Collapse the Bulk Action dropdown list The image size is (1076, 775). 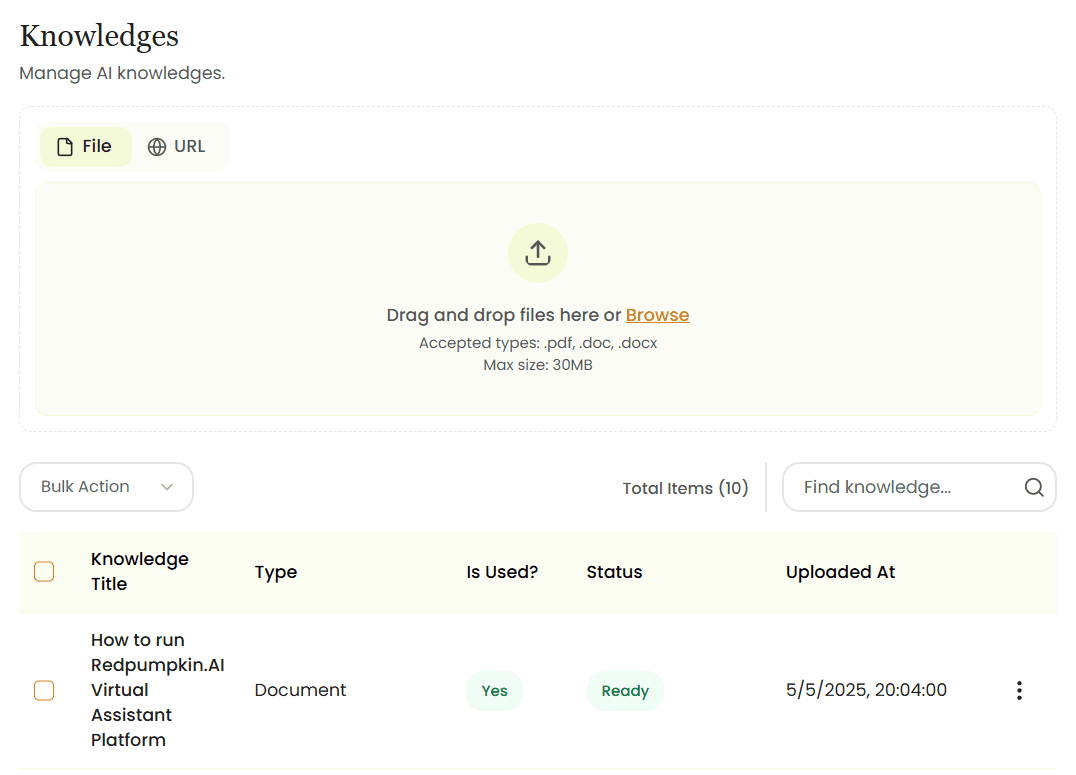tap(106, 487)
